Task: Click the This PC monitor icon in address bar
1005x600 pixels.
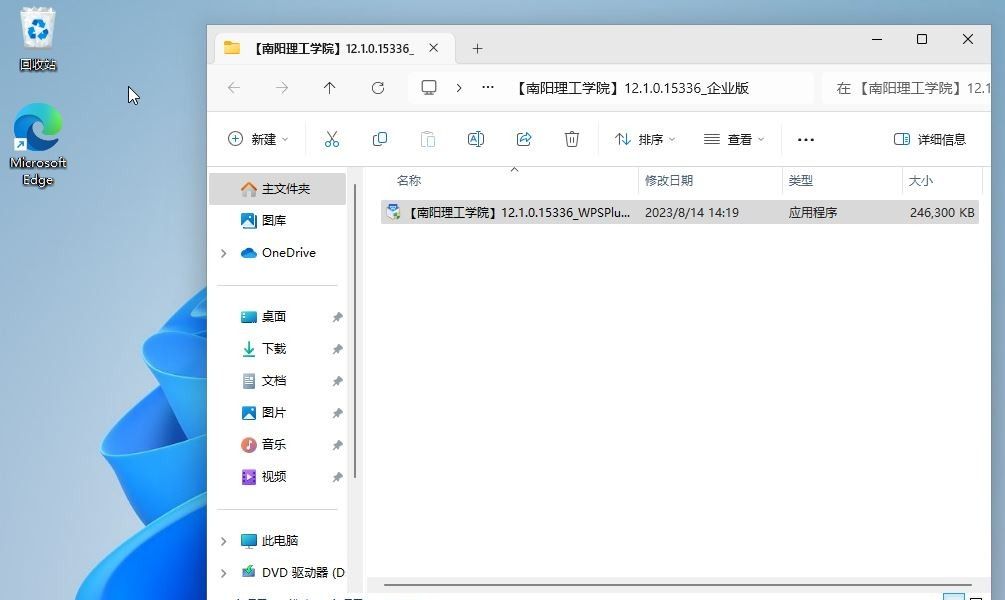Action: click(x=429, y=88)
